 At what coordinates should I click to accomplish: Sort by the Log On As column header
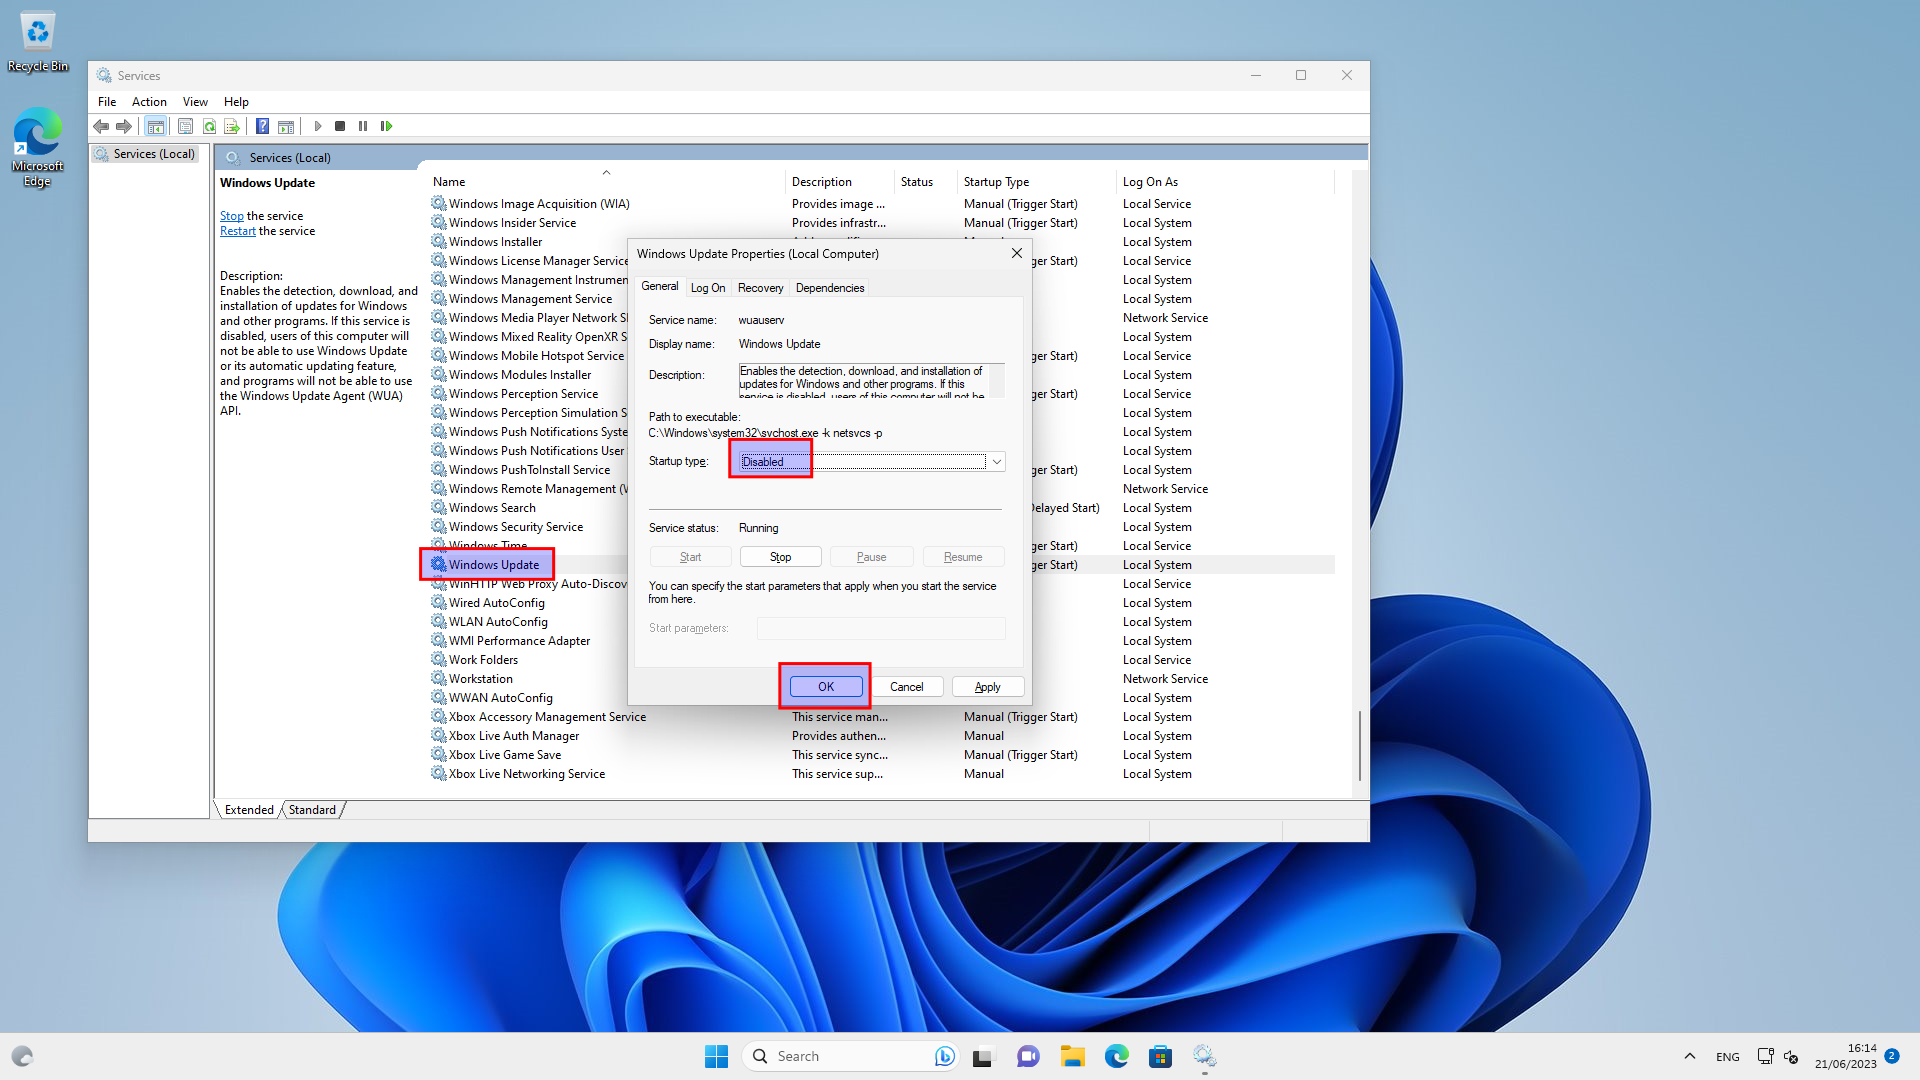click(1226, 182)
